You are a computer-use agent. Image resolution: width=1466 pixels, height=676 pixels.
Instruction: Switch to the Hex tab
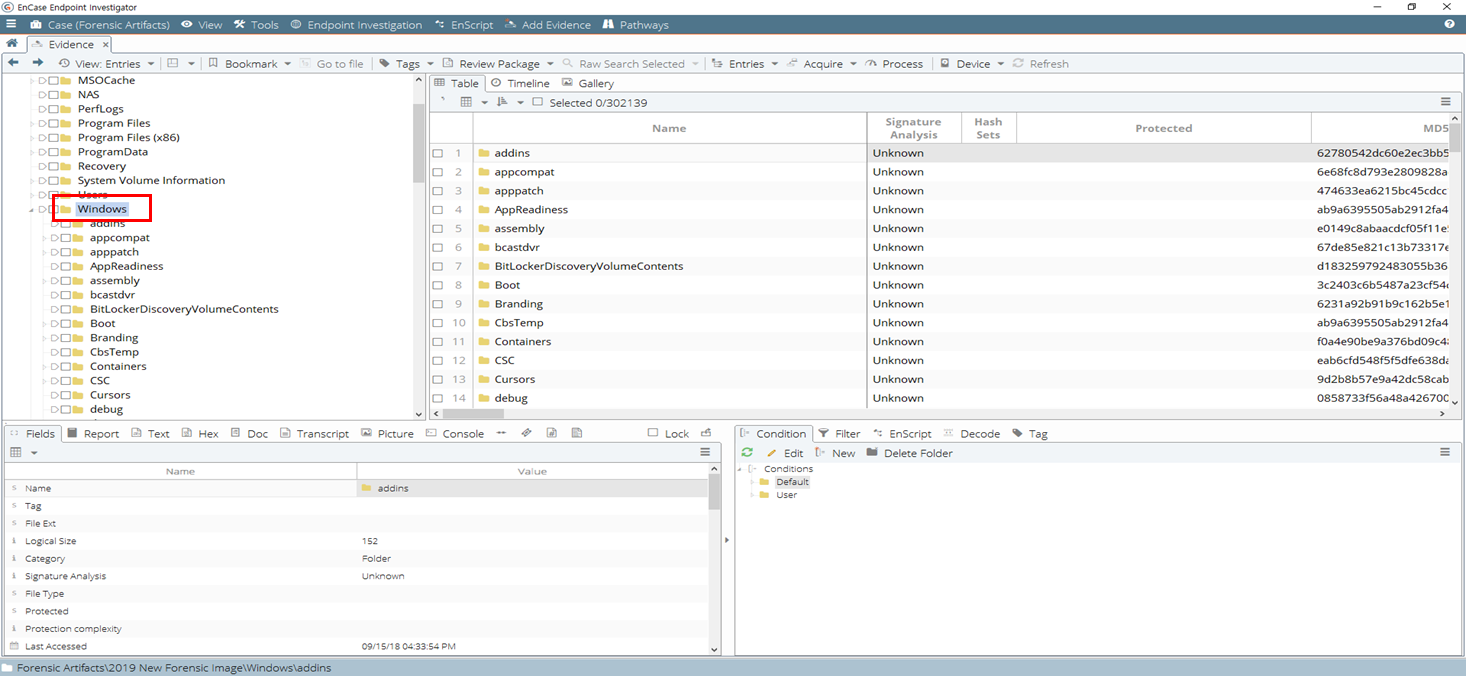(200, 433)
